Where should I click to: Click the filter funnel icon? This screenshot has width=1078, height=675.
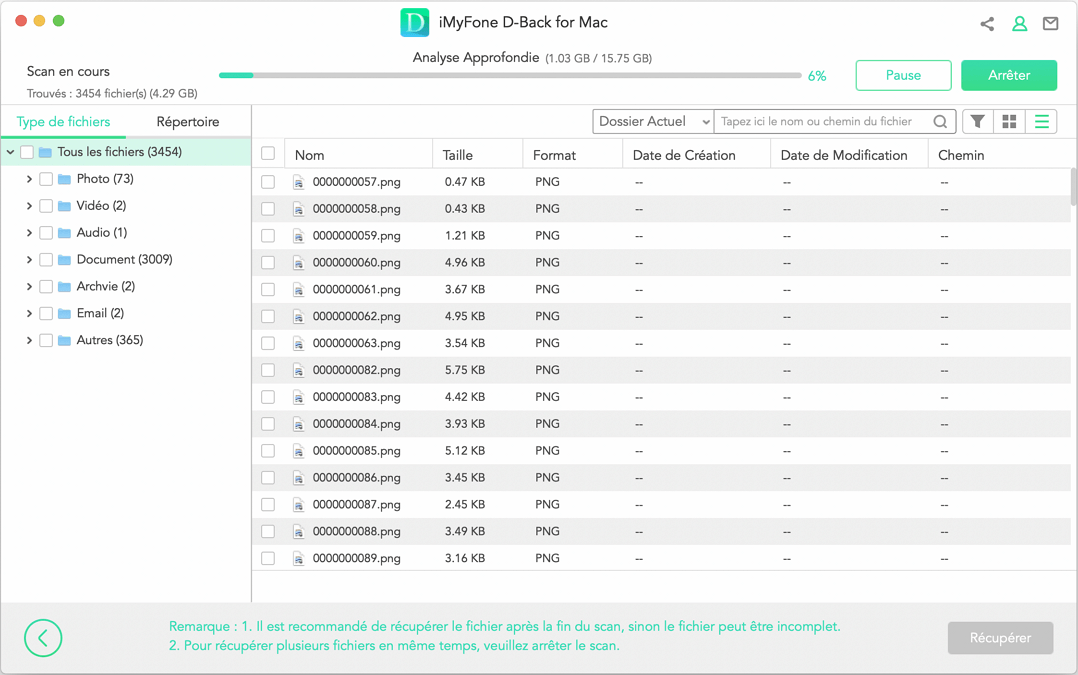click(977, 122)
